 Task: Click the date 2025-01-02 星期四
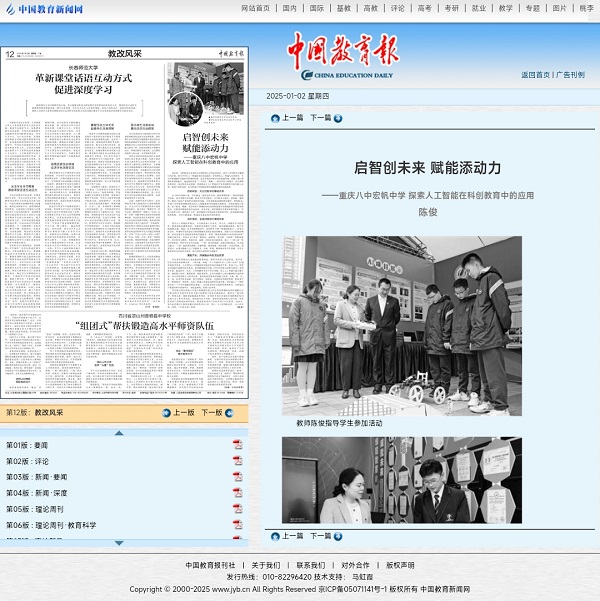(298, 96)
